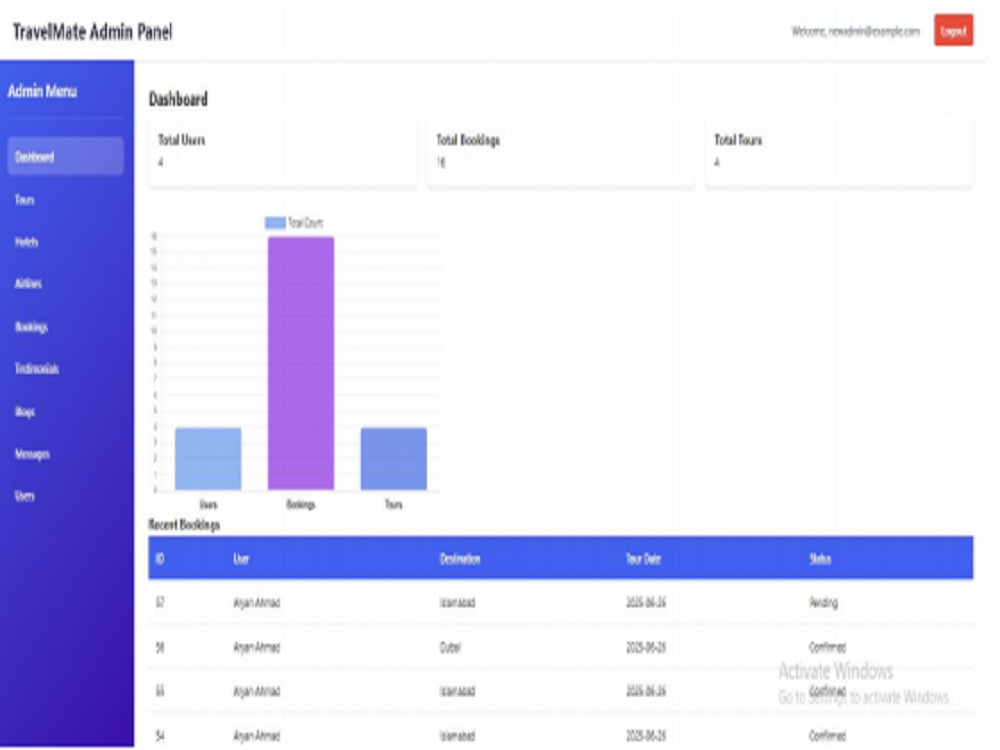Click the light blue Users bar in chart
1000x750 pixels.
[x=209, y=459]
